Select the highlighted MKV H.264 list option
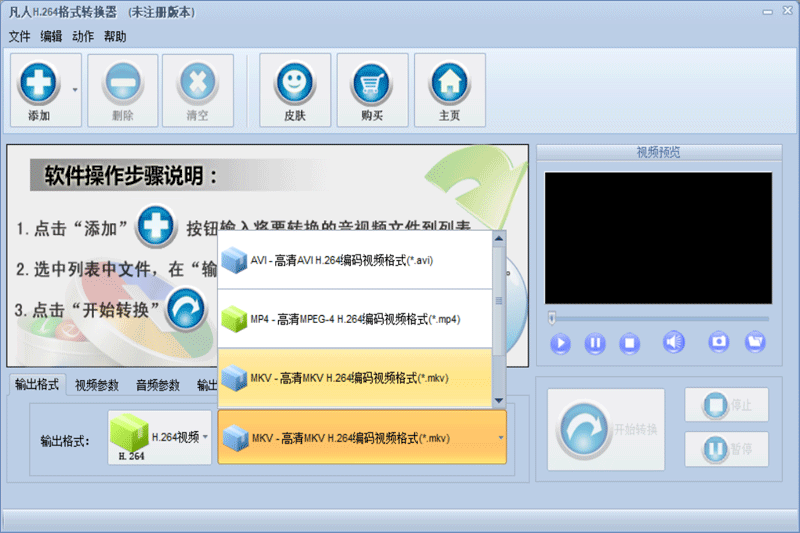This screenshot has height=533, width=800. pyautogui.click(x=355, y=378)
